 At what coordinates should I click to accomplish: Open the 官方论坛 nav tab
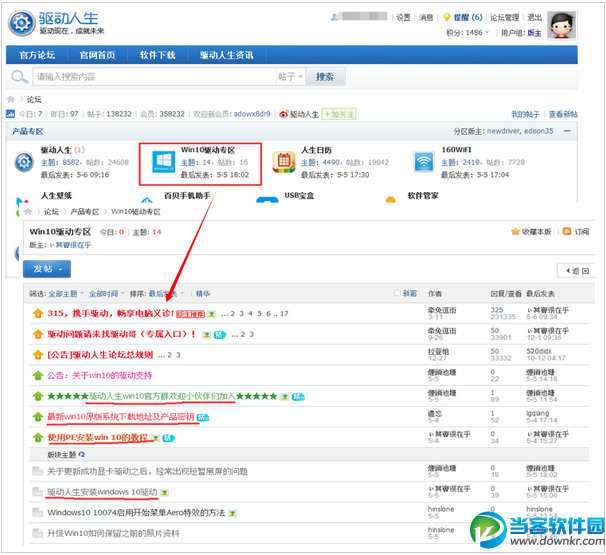click(x=37, y=55)
